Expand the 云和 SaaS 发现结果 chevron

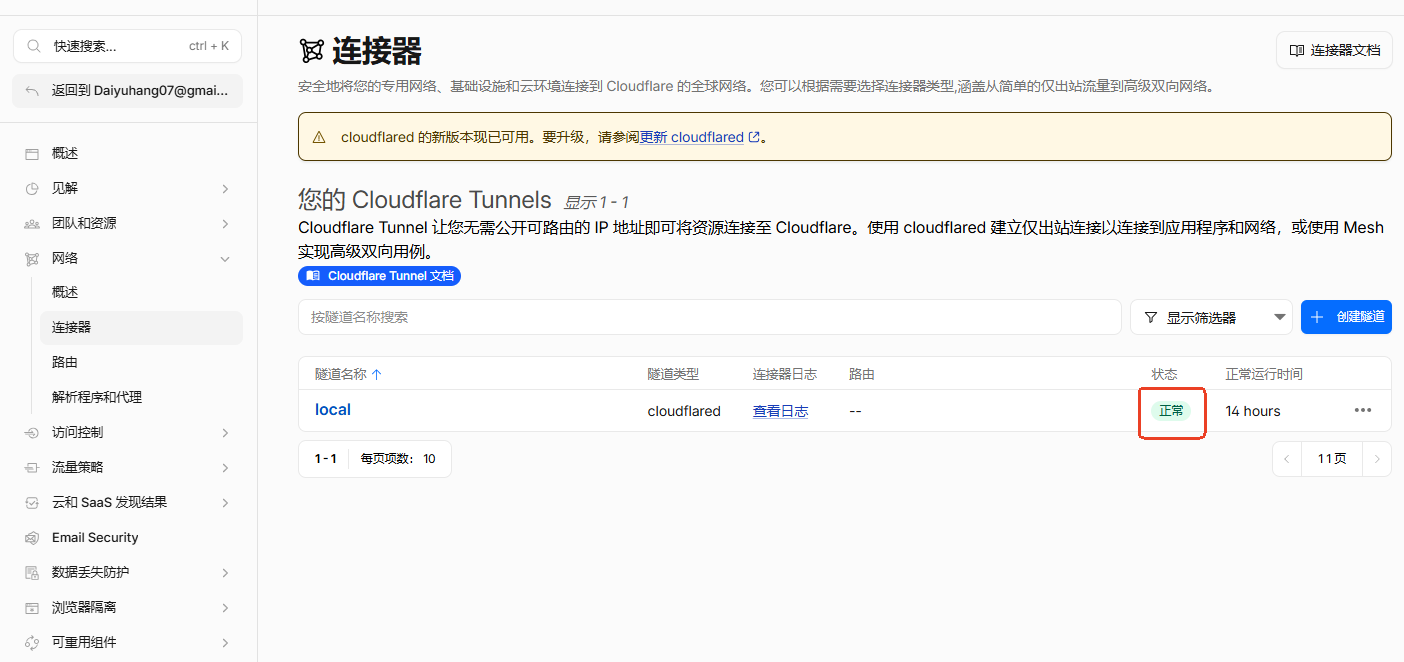[225, 503]
